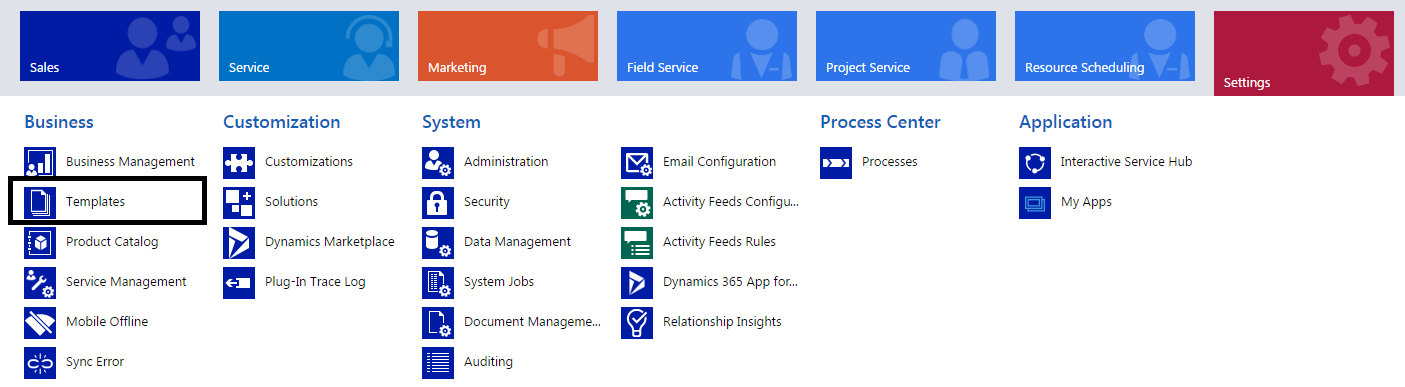This screenshot has height=387, width=1405.
Task: Go to the Administration link
Action: 506,162
